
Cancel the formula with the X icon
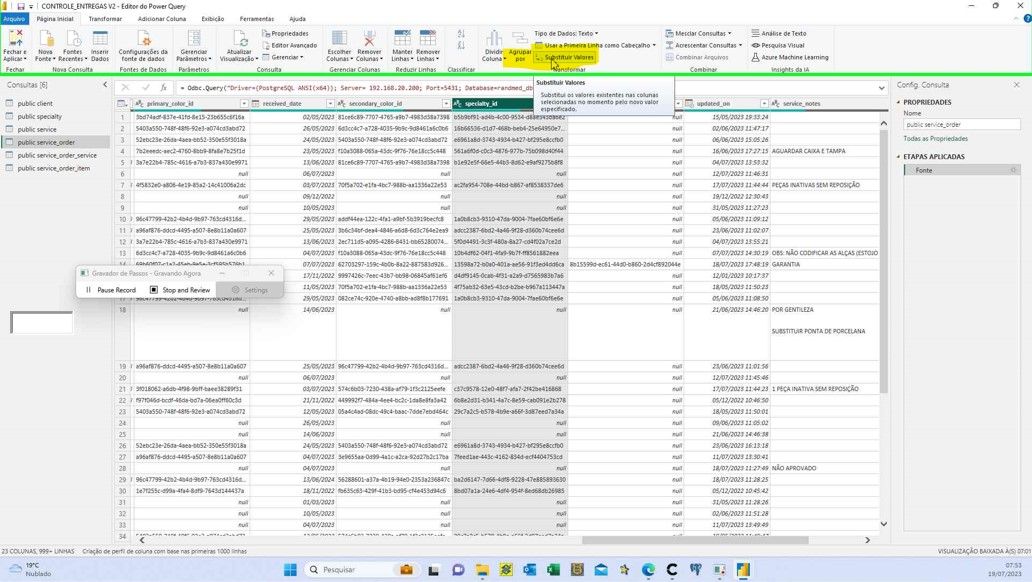click(x=126, y=87)
